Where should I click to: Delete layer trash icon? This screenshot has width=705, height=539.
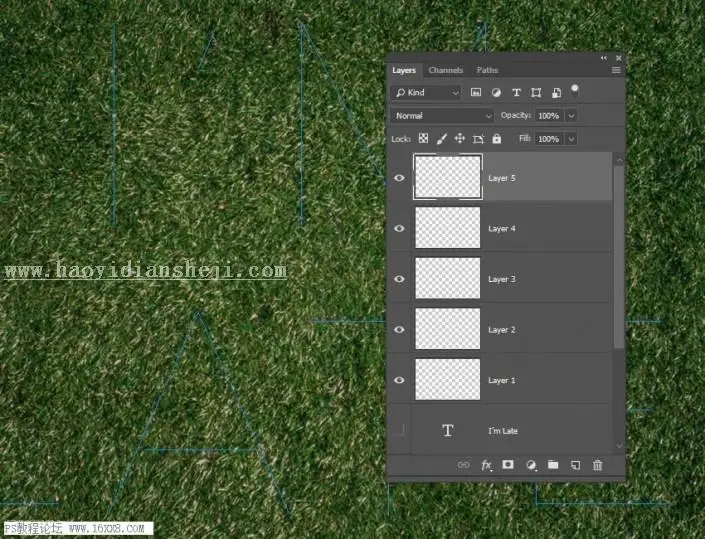[x=597, y=465]
